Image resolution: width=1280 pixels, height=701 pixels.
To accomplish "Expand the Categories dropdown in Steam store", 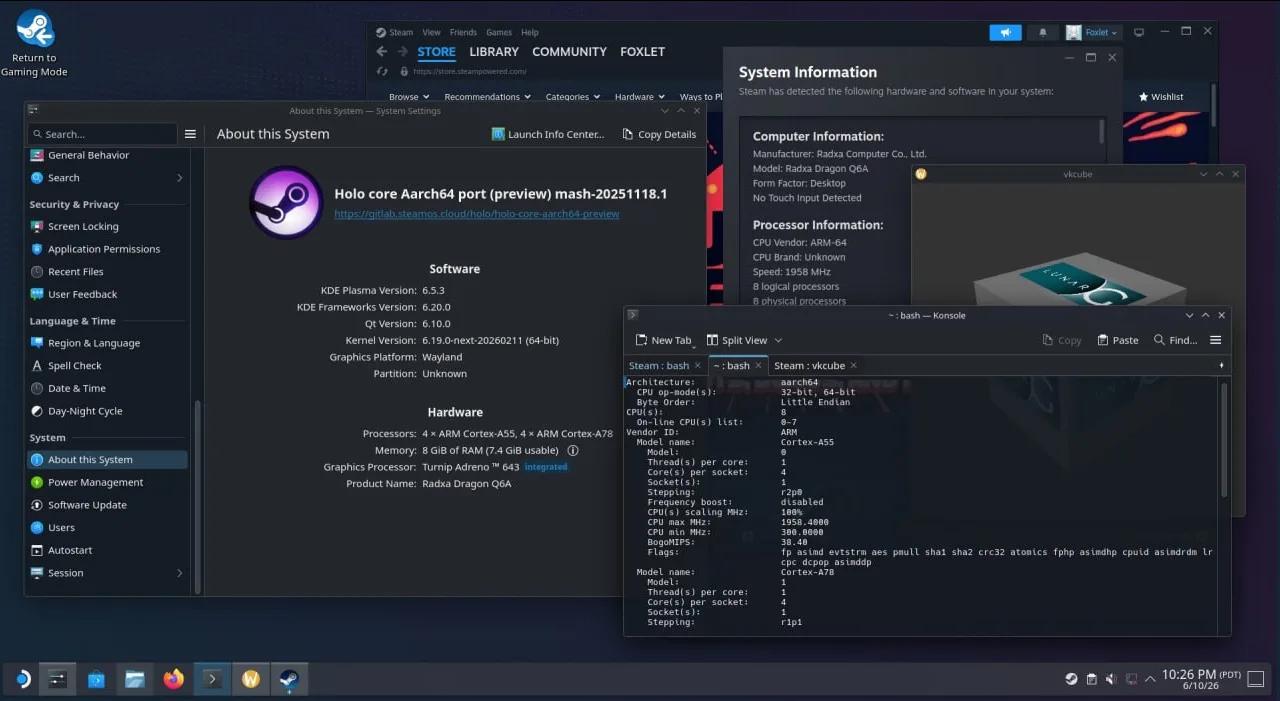I will point(572,97).
